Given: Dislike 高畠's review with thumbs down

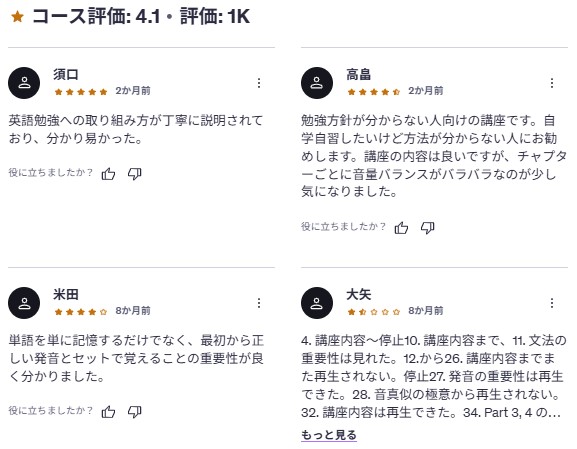Looking at the screenshot, I should [428, 227].
